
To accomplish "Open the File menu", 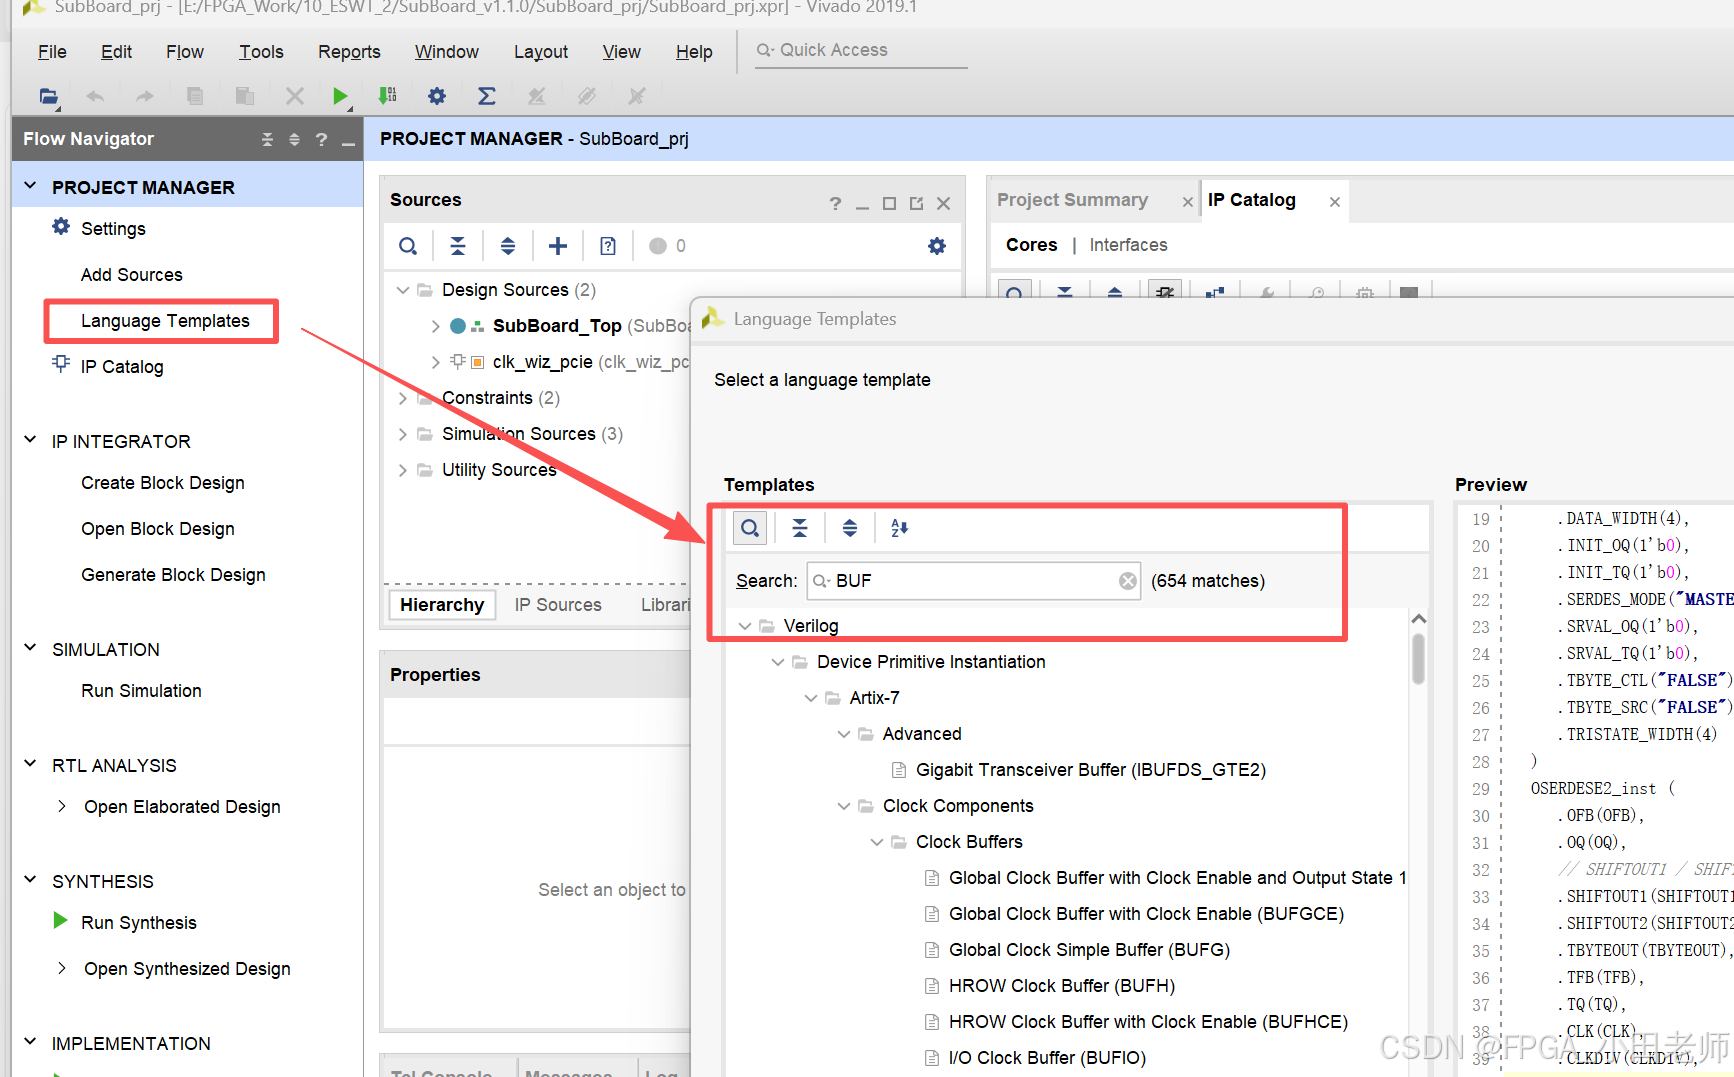I will point(52,52).
